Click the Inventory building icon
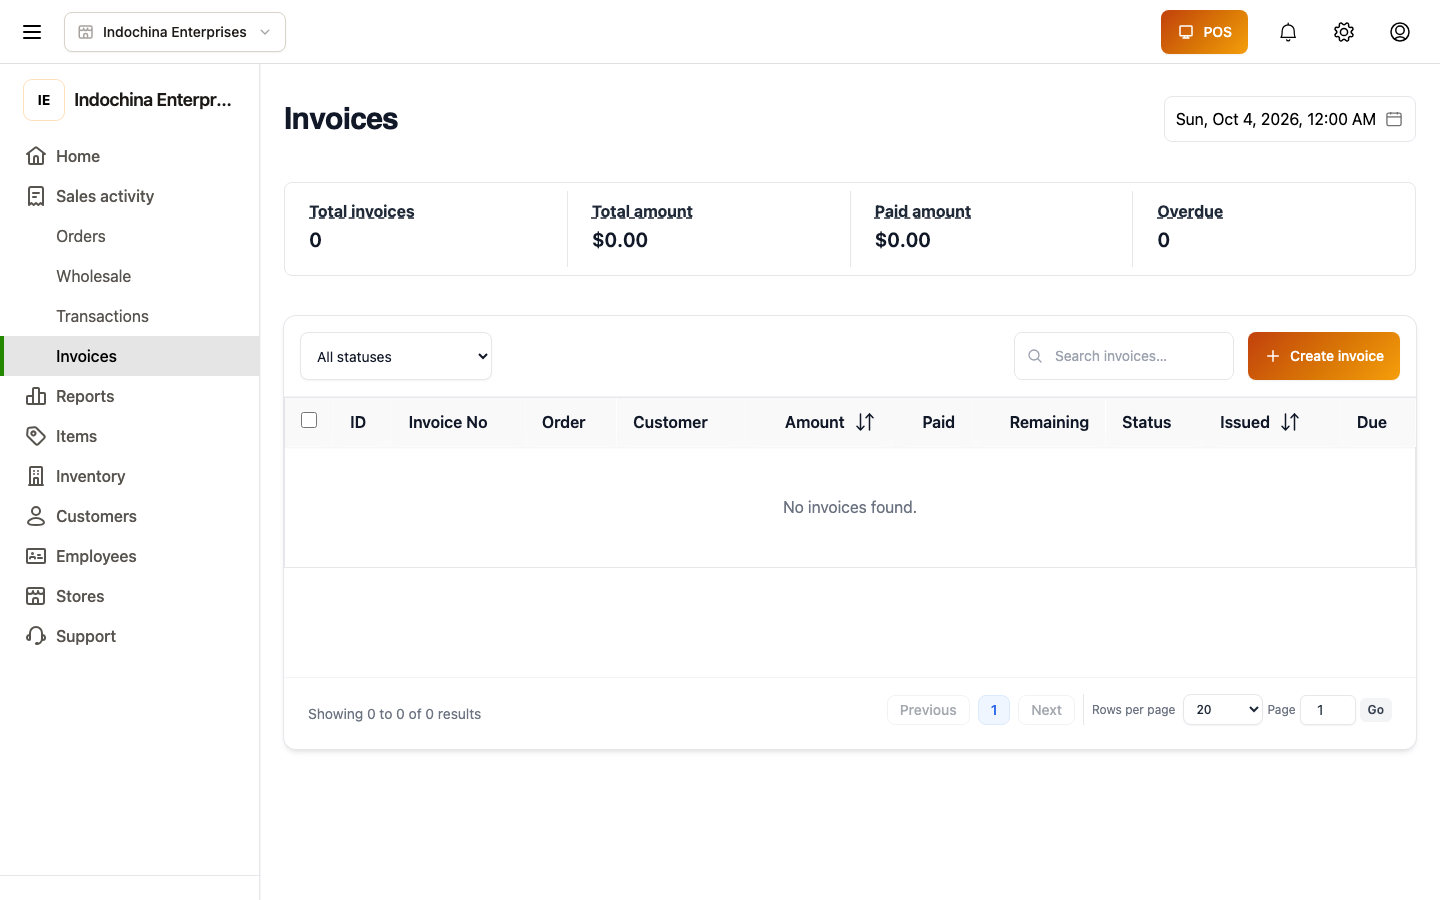1440x900 pixels. click(36, 476)
